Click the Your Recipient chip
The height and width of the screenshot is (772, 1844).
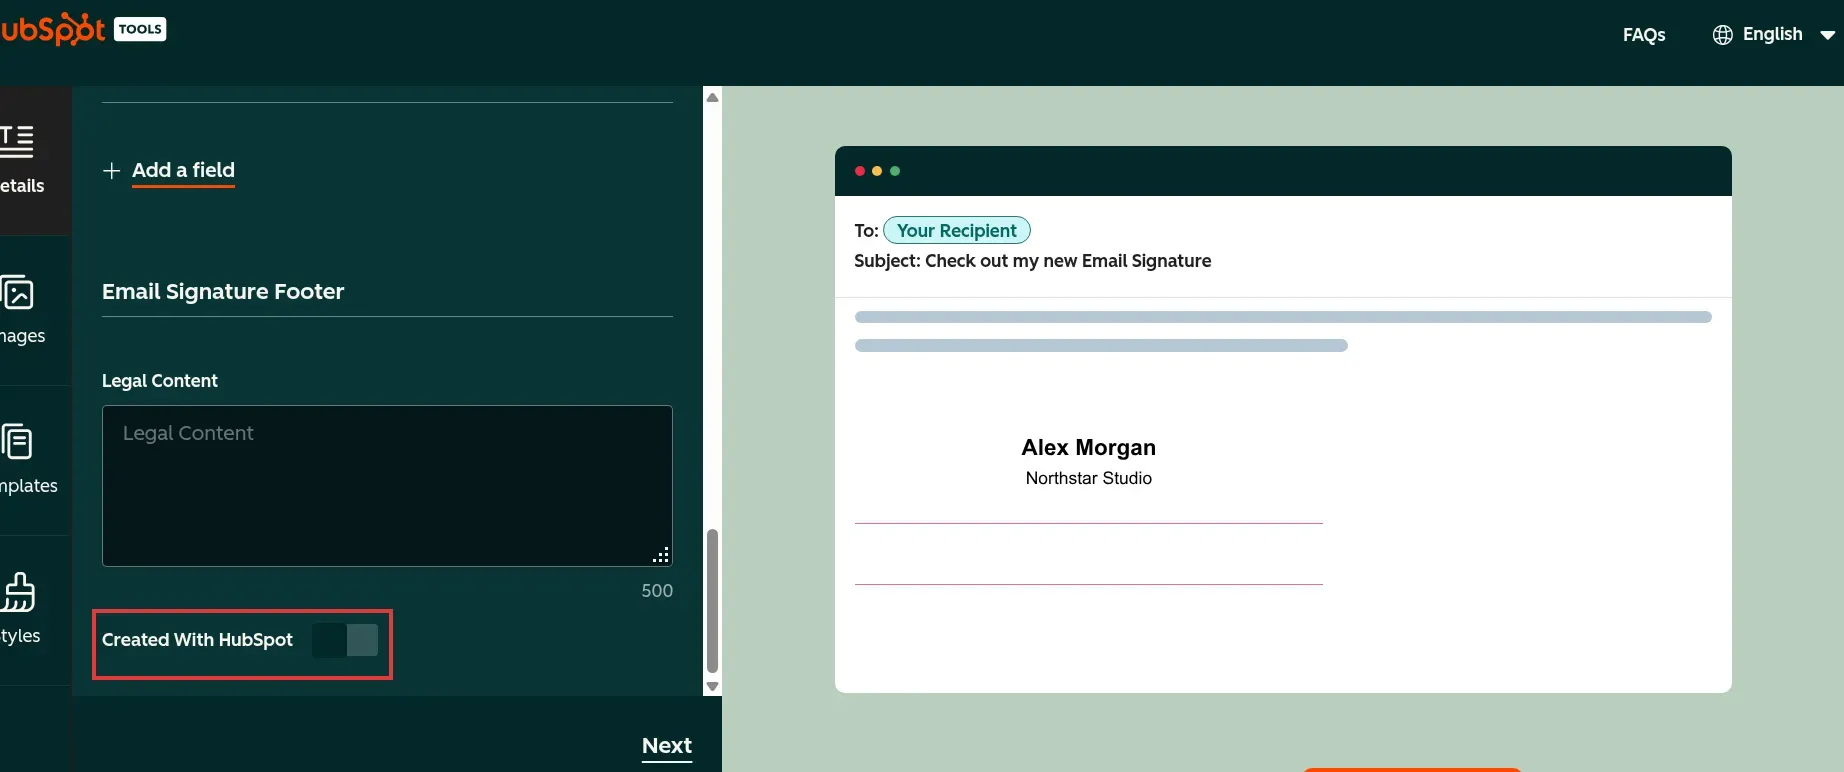click(957, 231)
